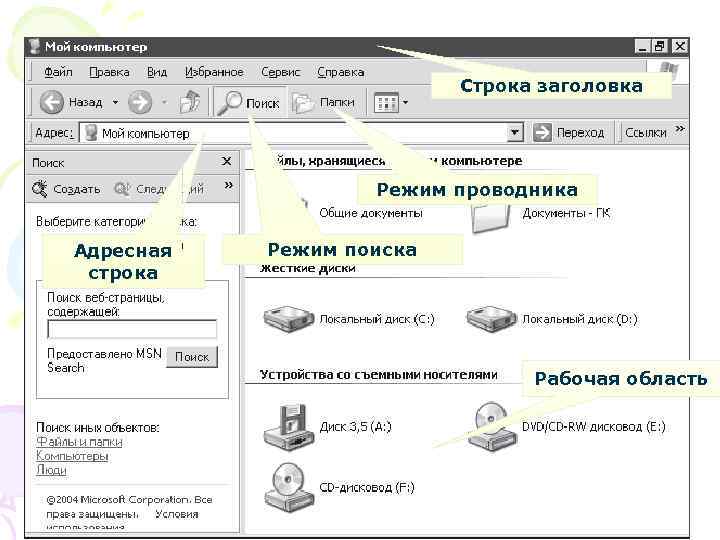Viewport: 720px width, 540px height.
Task: Go up one folder level icon
Action: (x=190, y=102)
